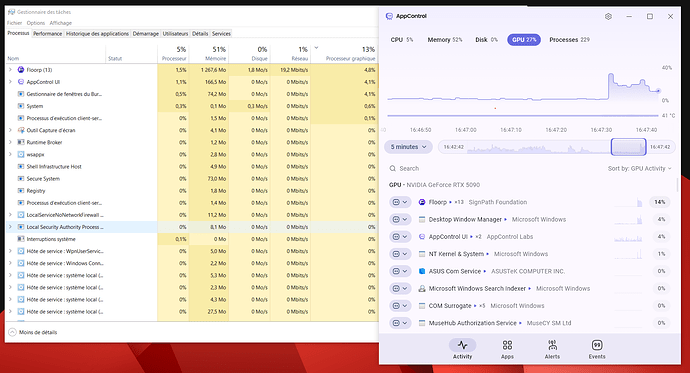Viewport: 690px width, 373px height.
Task: Switch to the Utilisateurs tab
Action: pos(175,34)
